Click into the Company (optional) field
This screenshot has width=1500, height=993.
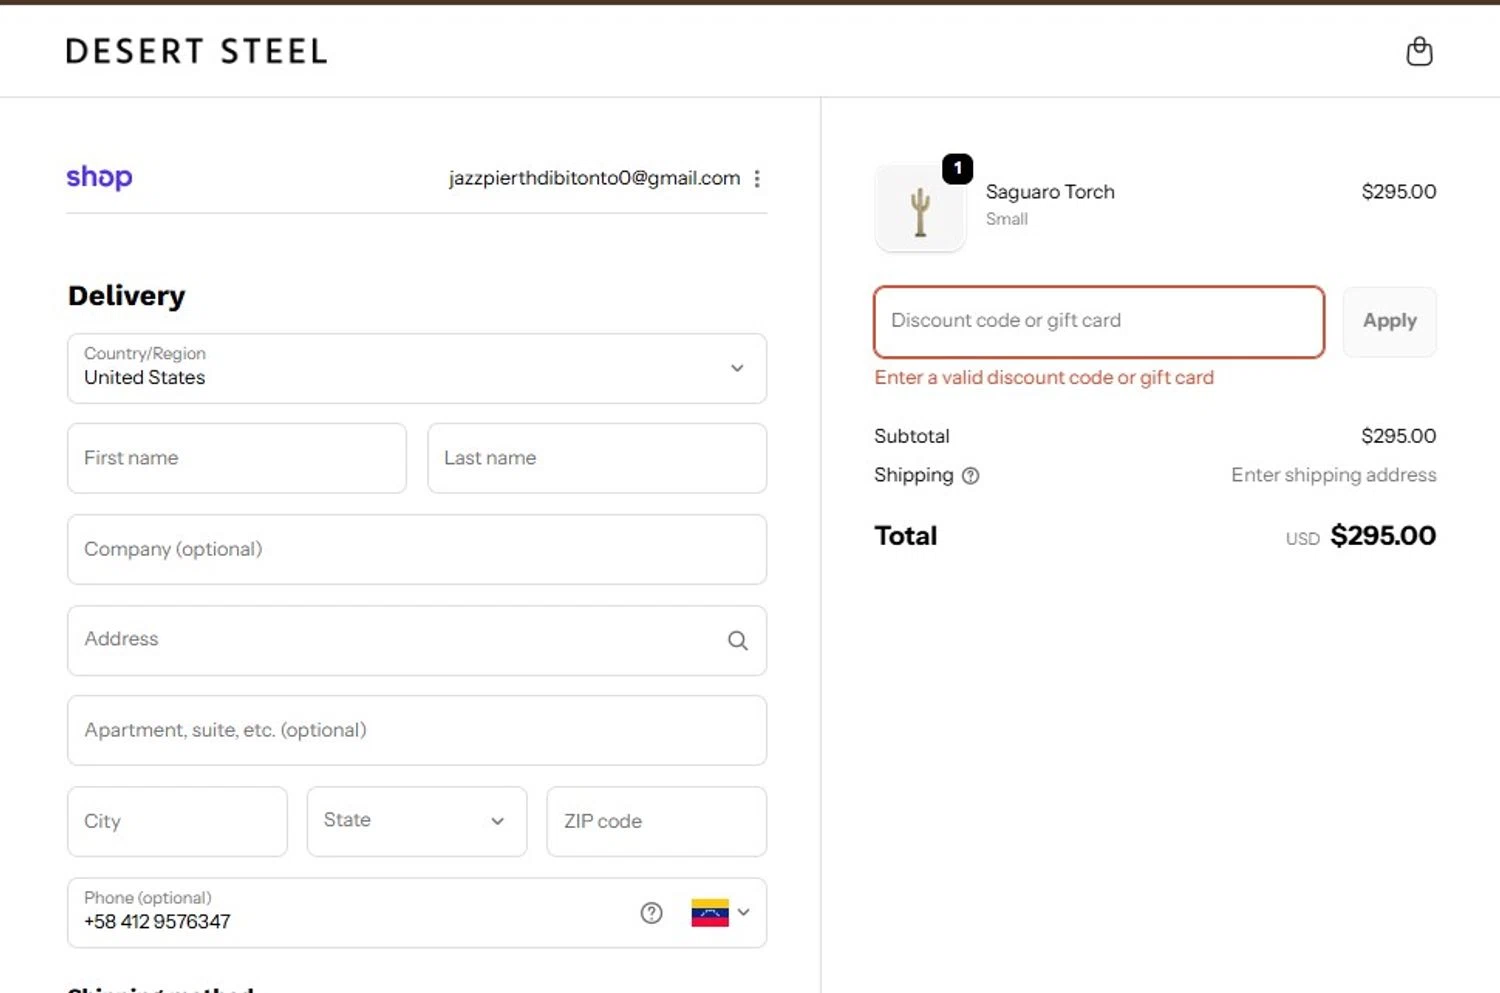pos(417,549)
